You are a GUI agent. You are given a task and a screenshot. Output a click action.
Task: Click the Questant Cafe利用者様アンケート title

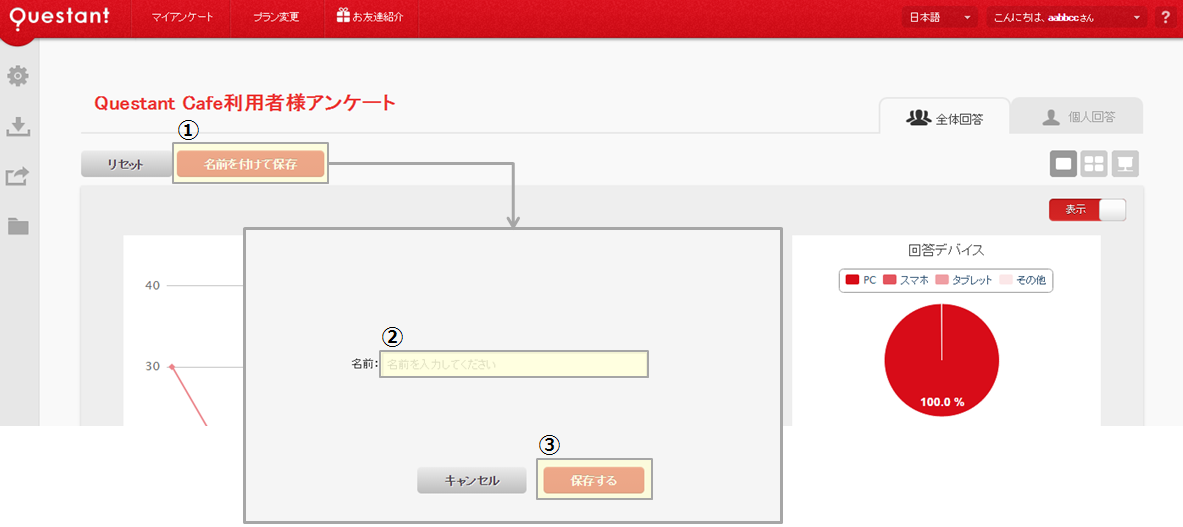pos(245,103)
